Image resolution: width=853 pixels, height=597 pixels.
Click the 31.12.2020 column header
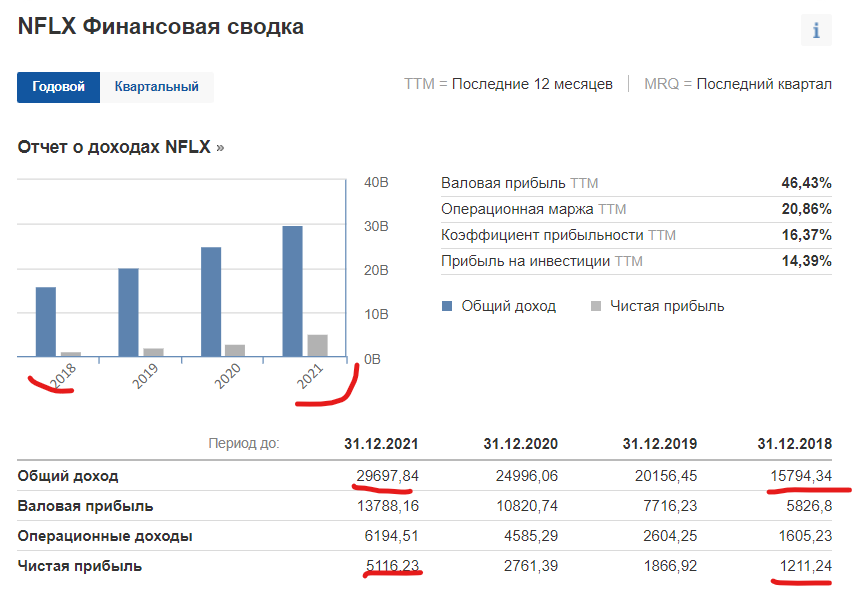(521, 444)
